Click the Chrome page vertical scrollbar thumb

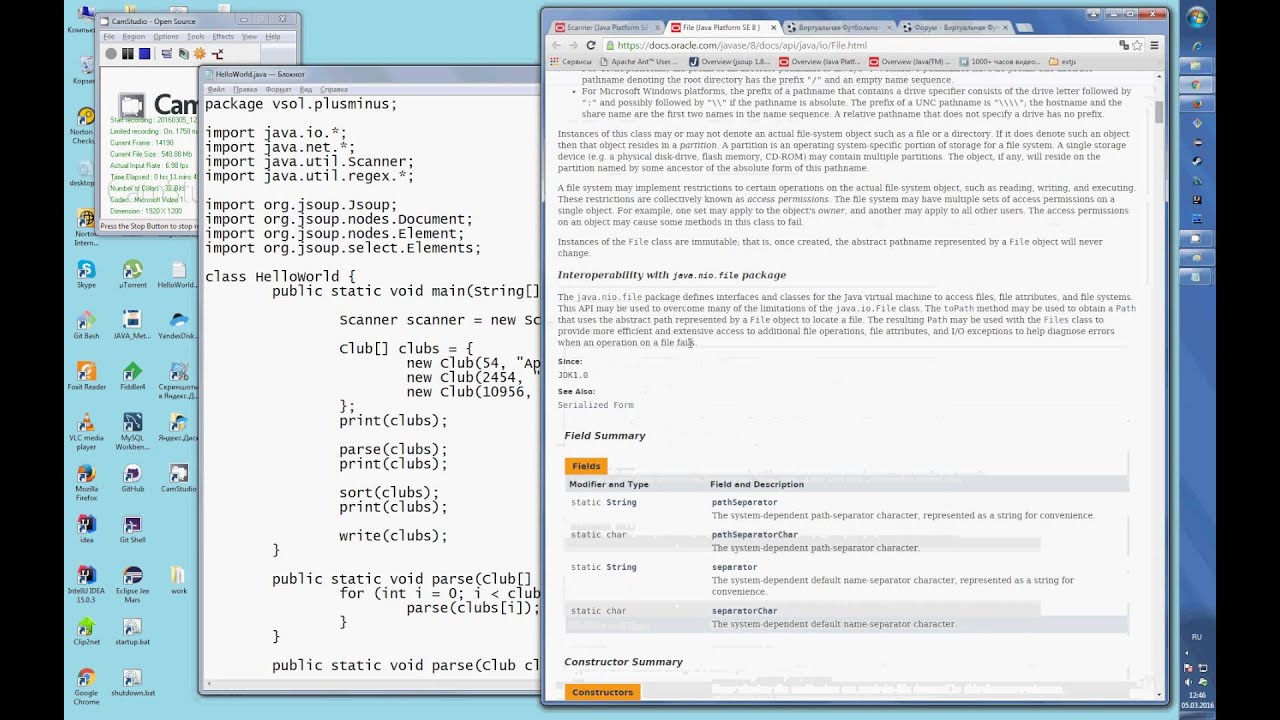1159,113
